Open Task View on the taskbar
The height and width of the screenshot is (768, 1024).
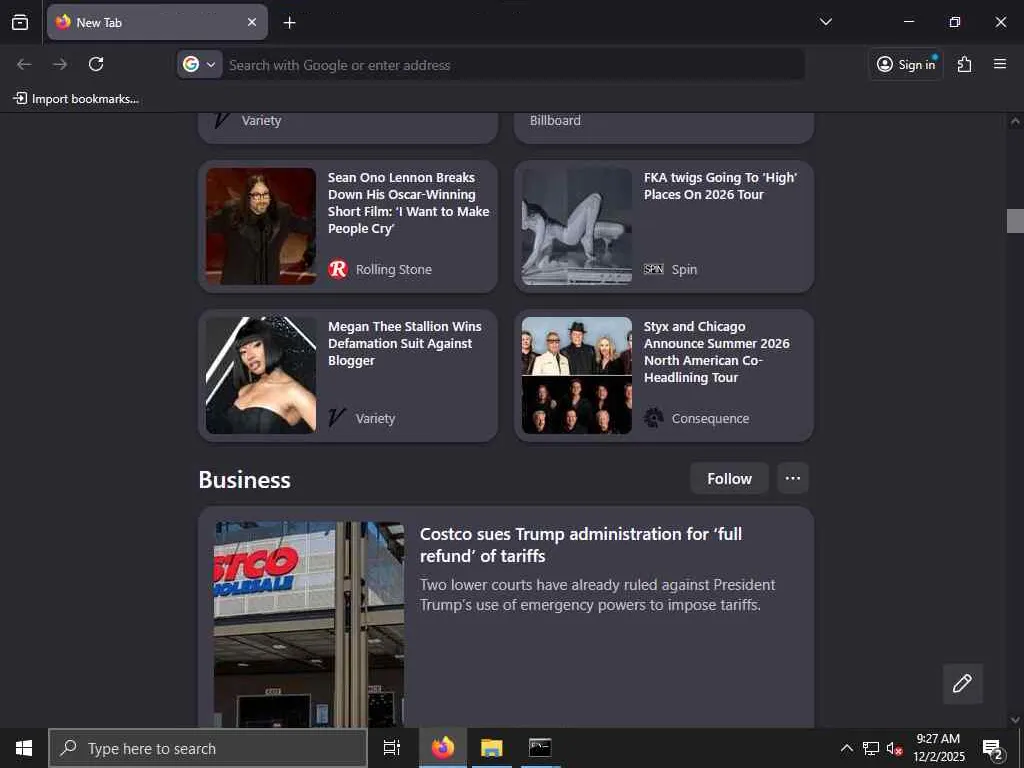[392, 748]
